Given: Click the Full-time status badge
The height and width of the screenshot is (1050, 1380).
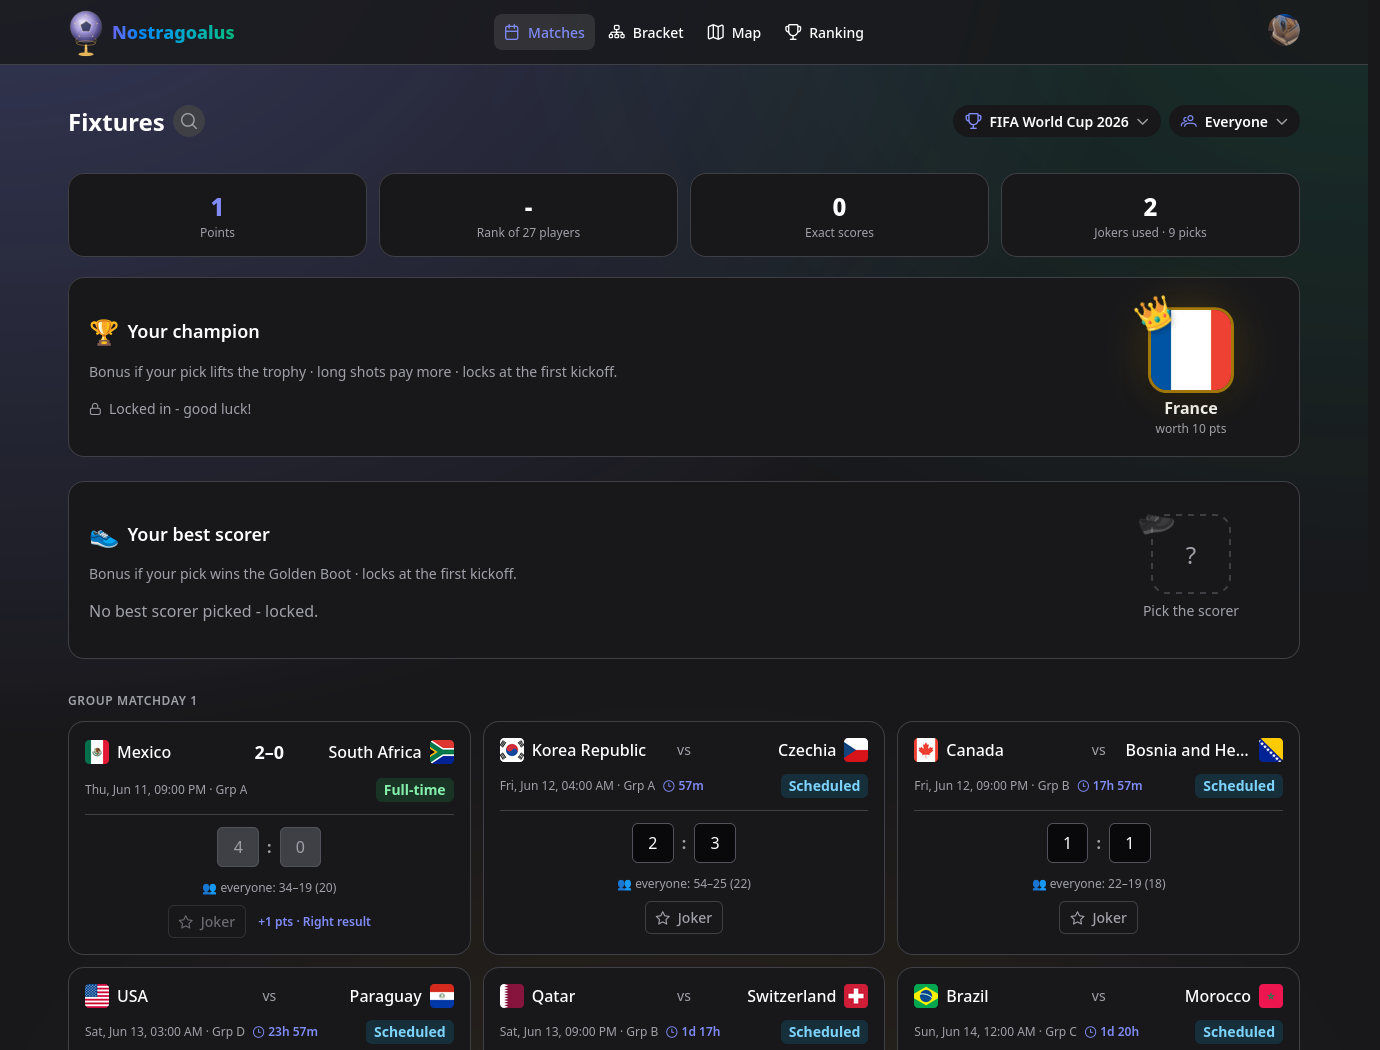Looking at the screenshot, I should coord(414,790).
